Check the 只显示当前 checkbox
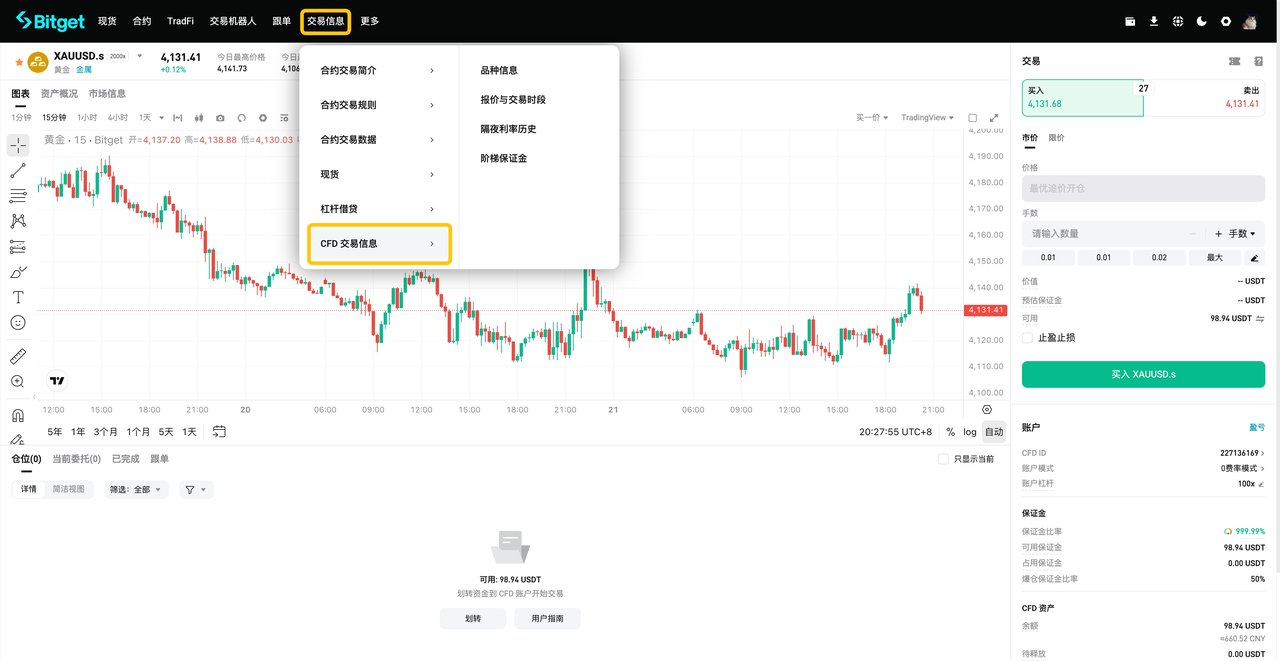 coord(943,459)
